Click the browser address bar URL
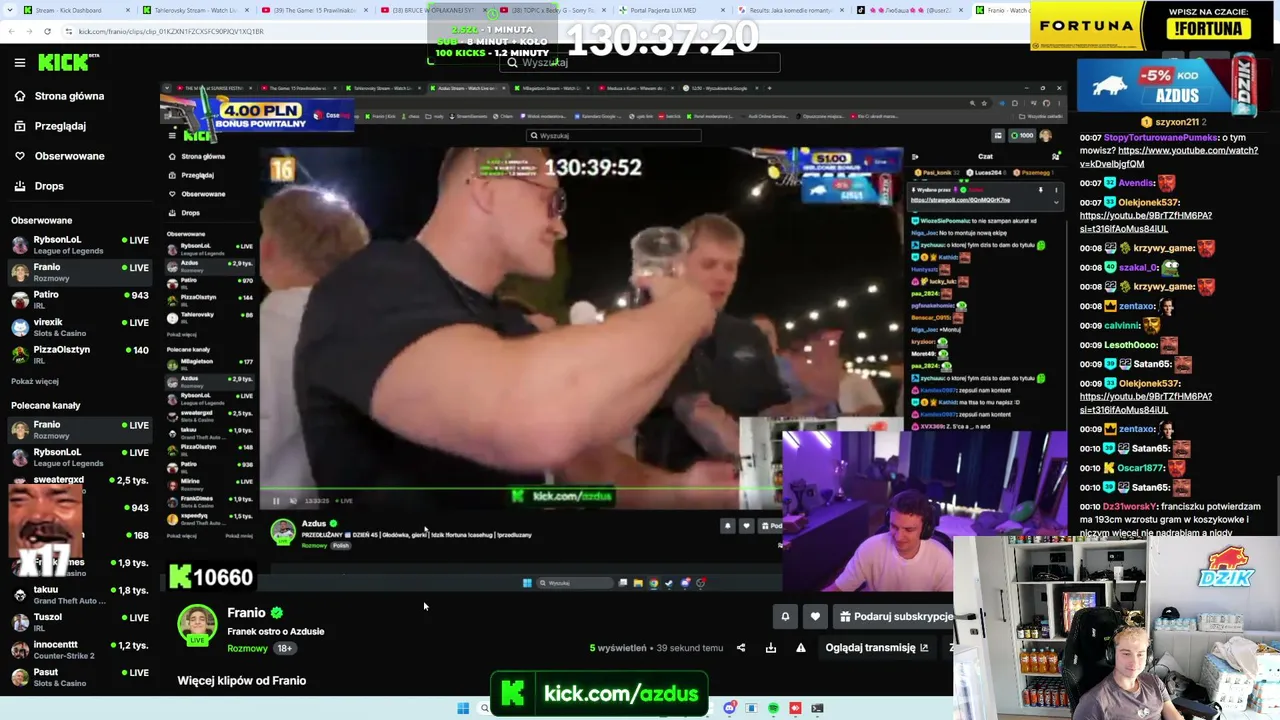The width and height of the screenshot is (1280, 720). [x=171, y=31]
